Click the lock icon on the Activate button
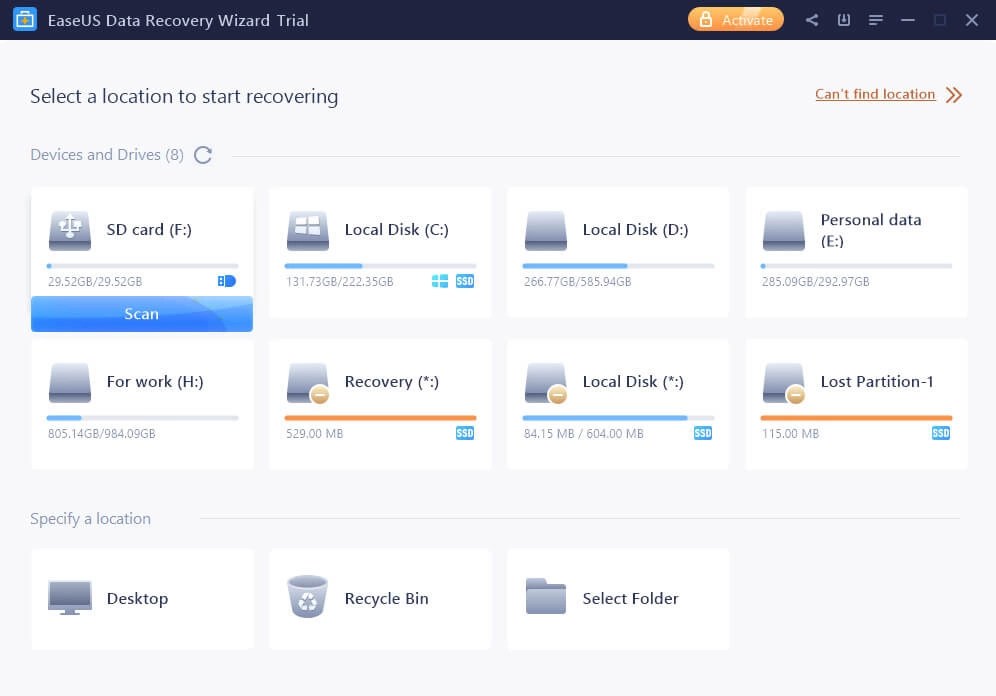The height and width of the screenshot is (696, 996). 708,19
